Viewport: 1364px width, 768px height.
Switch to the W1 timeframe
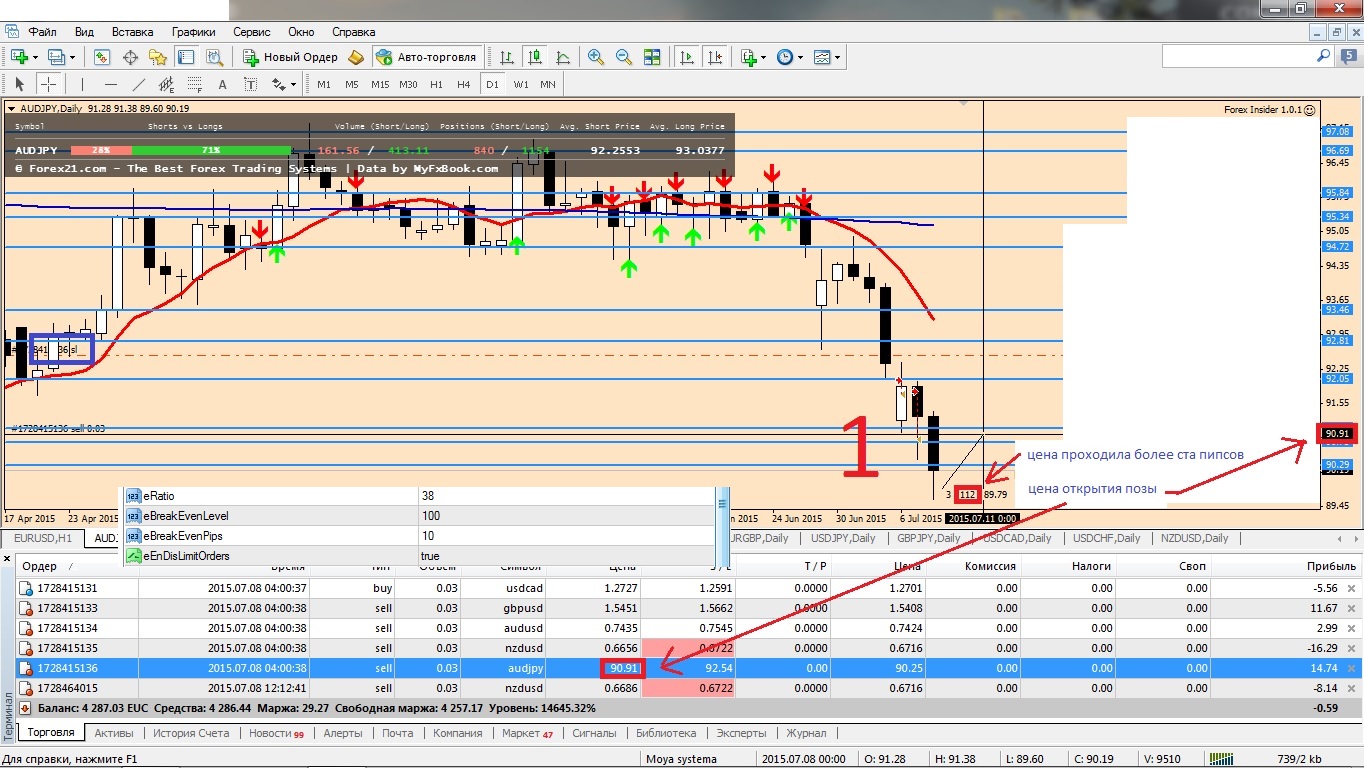tap(521, 84)
